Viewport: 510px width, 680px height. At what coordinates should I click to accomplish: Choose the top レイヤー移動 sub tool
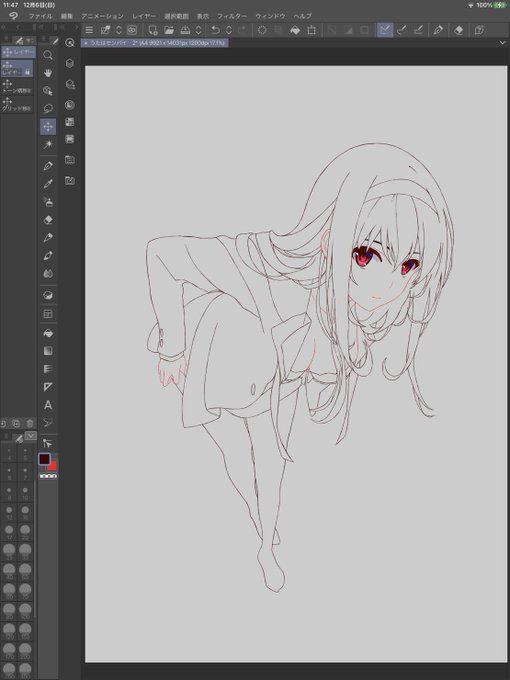18,52
